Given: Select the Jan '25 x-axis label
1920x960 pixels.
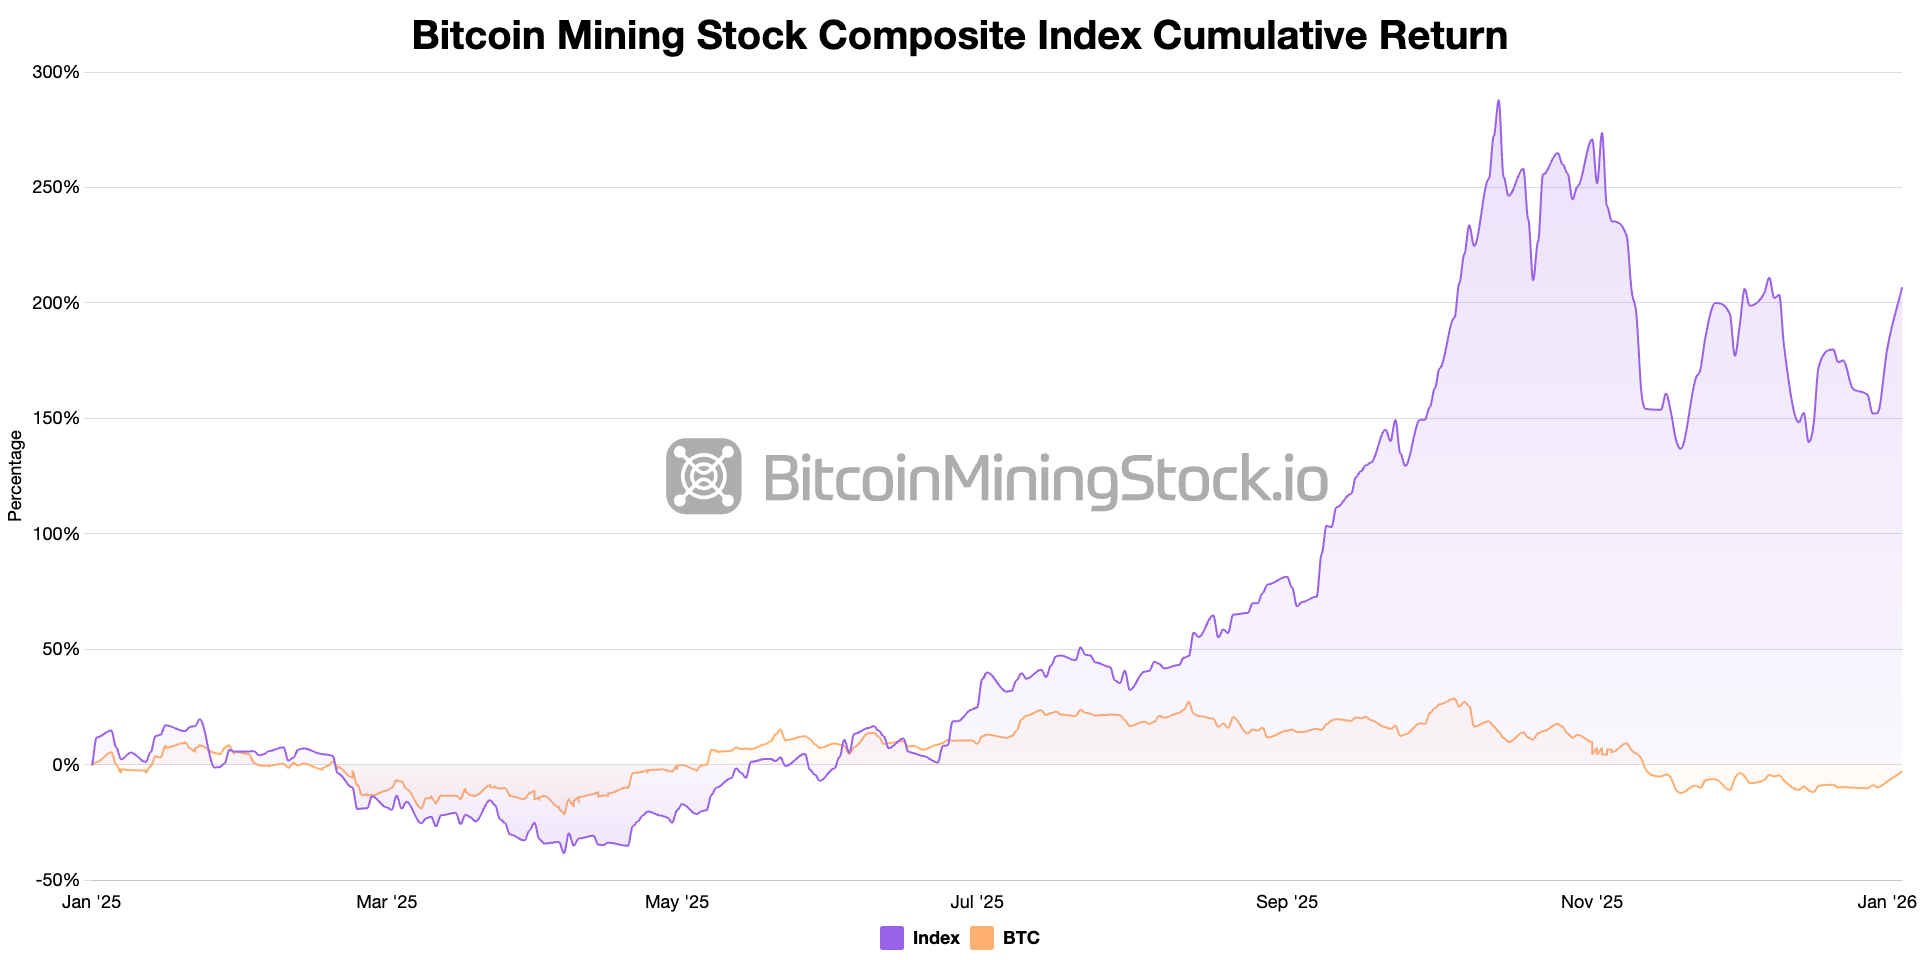Looking at the screenshot, I should [91, 902].
